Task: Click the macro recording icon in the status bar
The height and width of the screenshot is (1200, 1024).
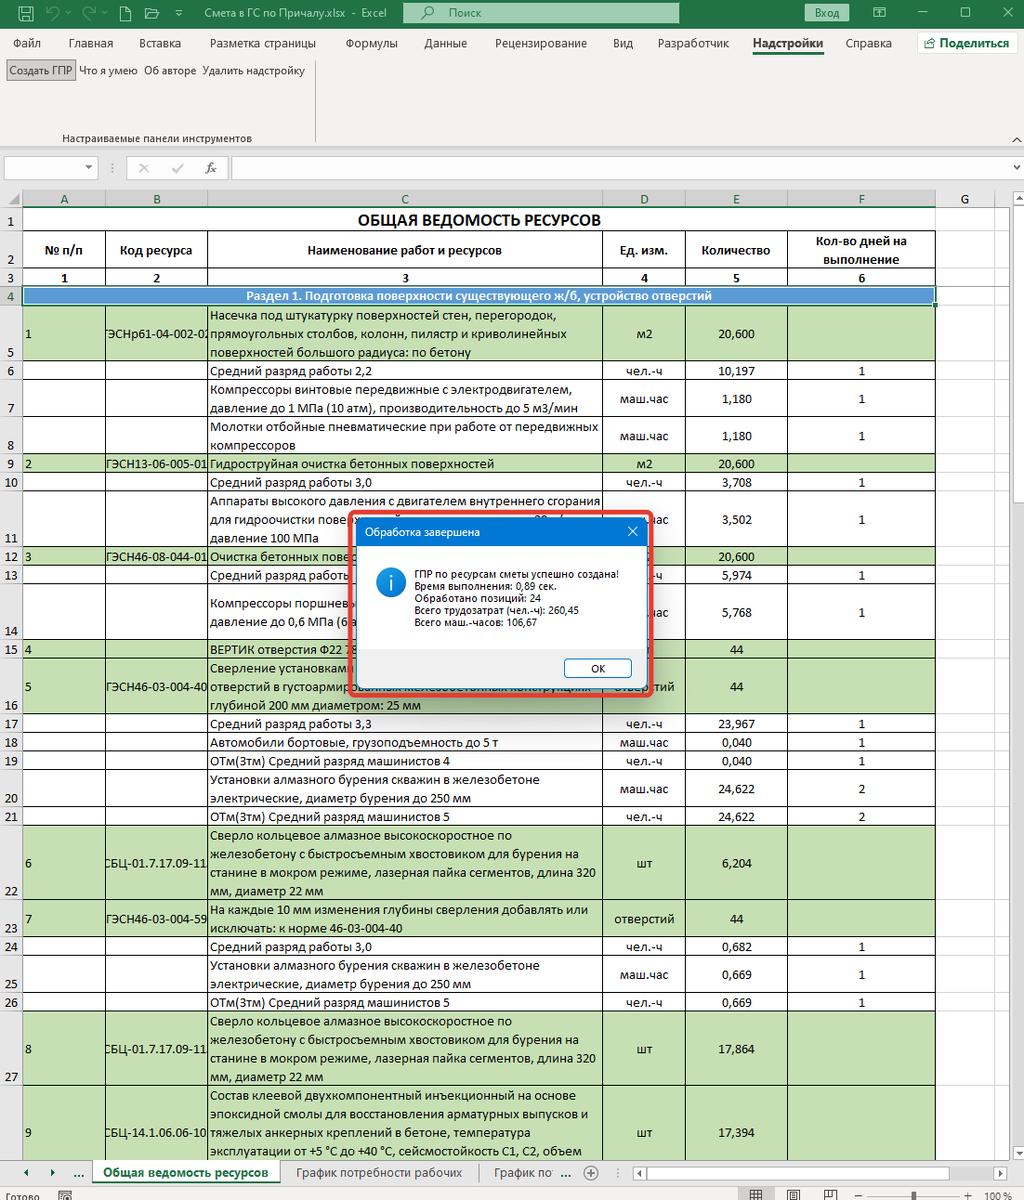Action: click(65, 1195)
